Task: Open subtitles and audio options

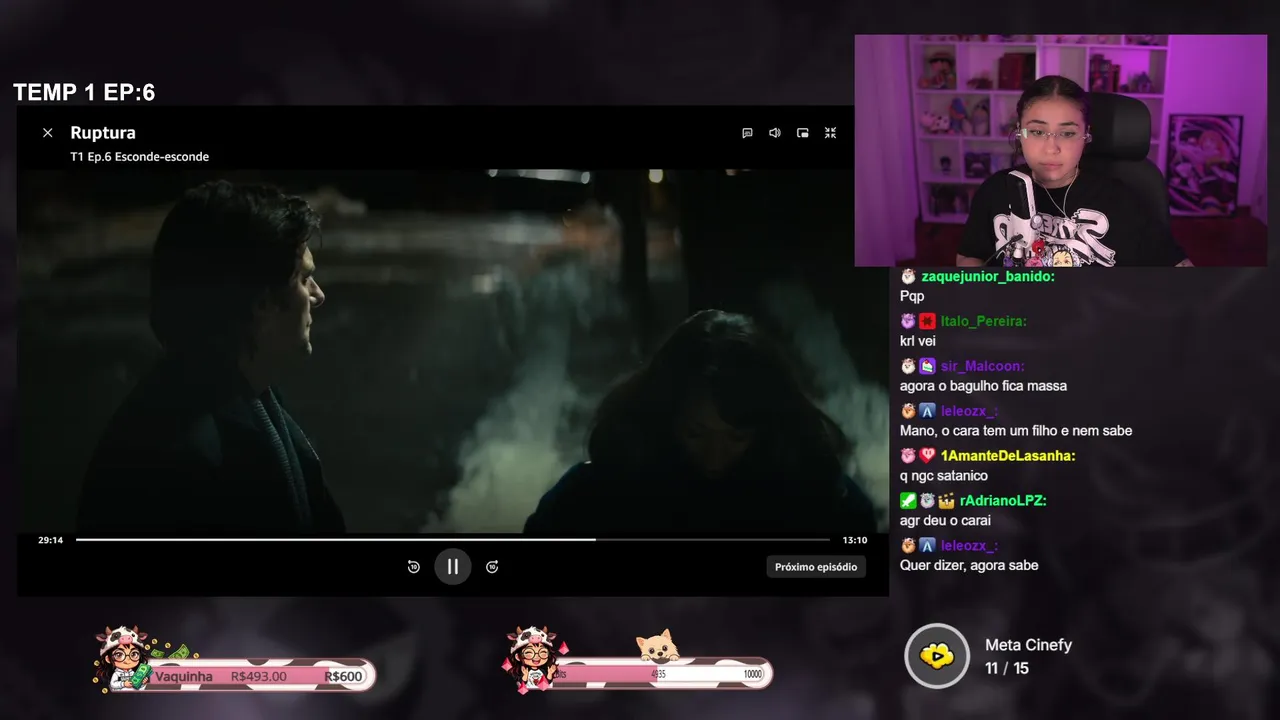Action: (x=747, y=132)
